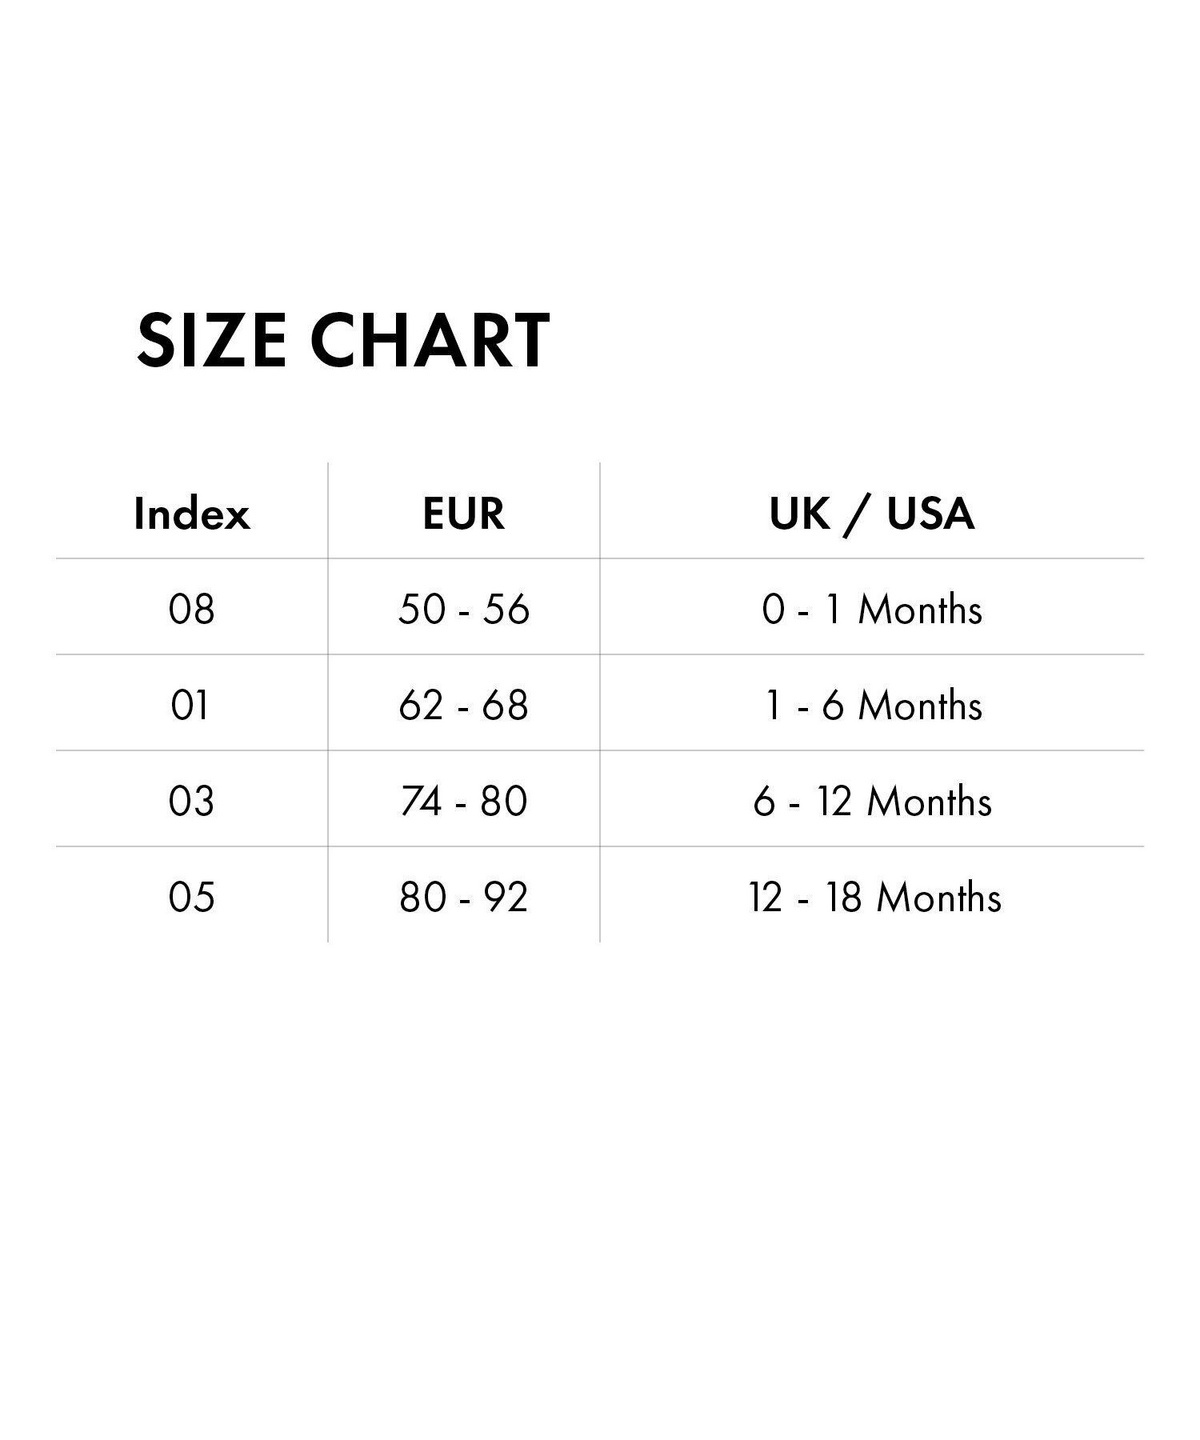Viewport: 1200px width, 1440px height.
Task: Select the Index column header
Action: click(x=191, y=514)
